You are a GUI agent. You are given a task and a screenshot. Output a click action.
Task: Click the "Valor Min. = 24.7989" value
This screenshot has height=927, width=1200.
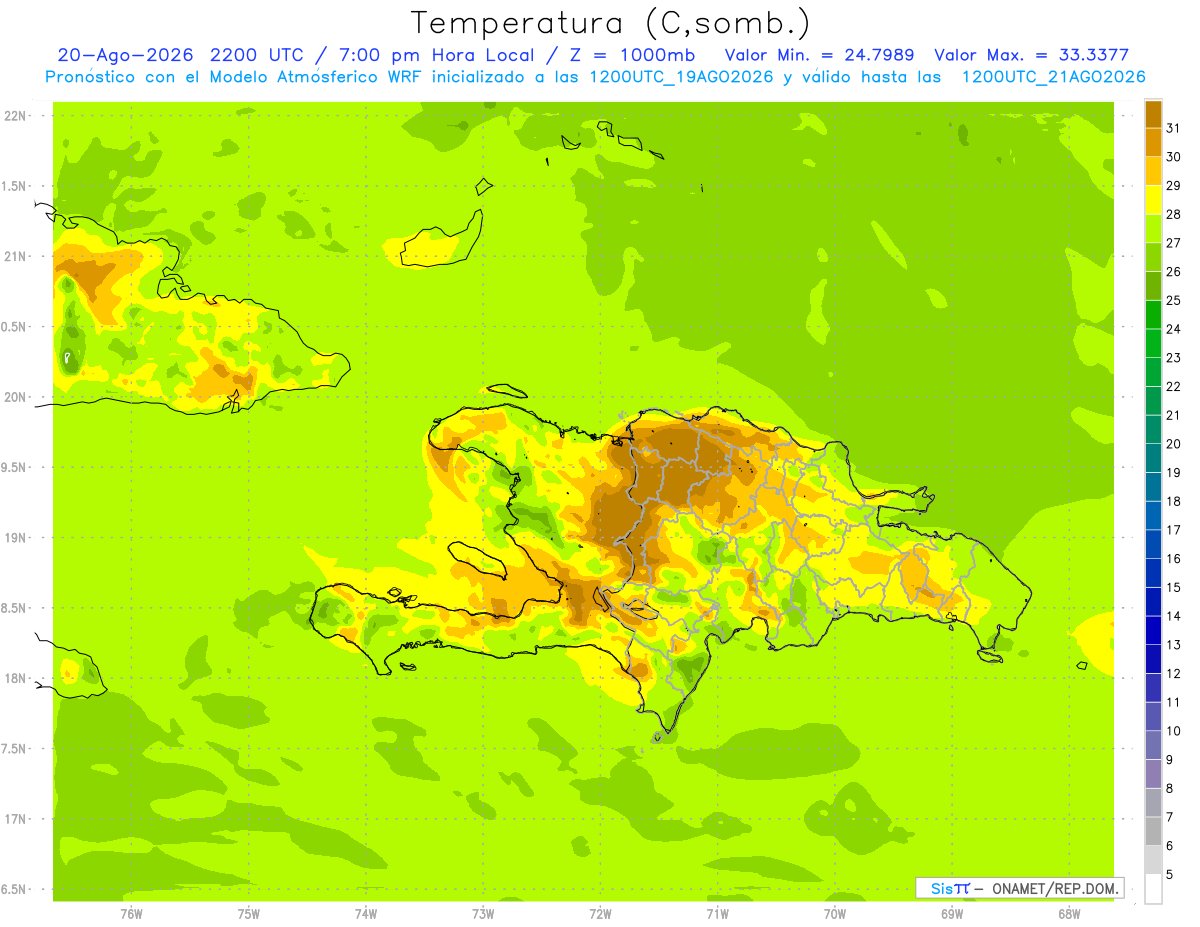[819, 55]
